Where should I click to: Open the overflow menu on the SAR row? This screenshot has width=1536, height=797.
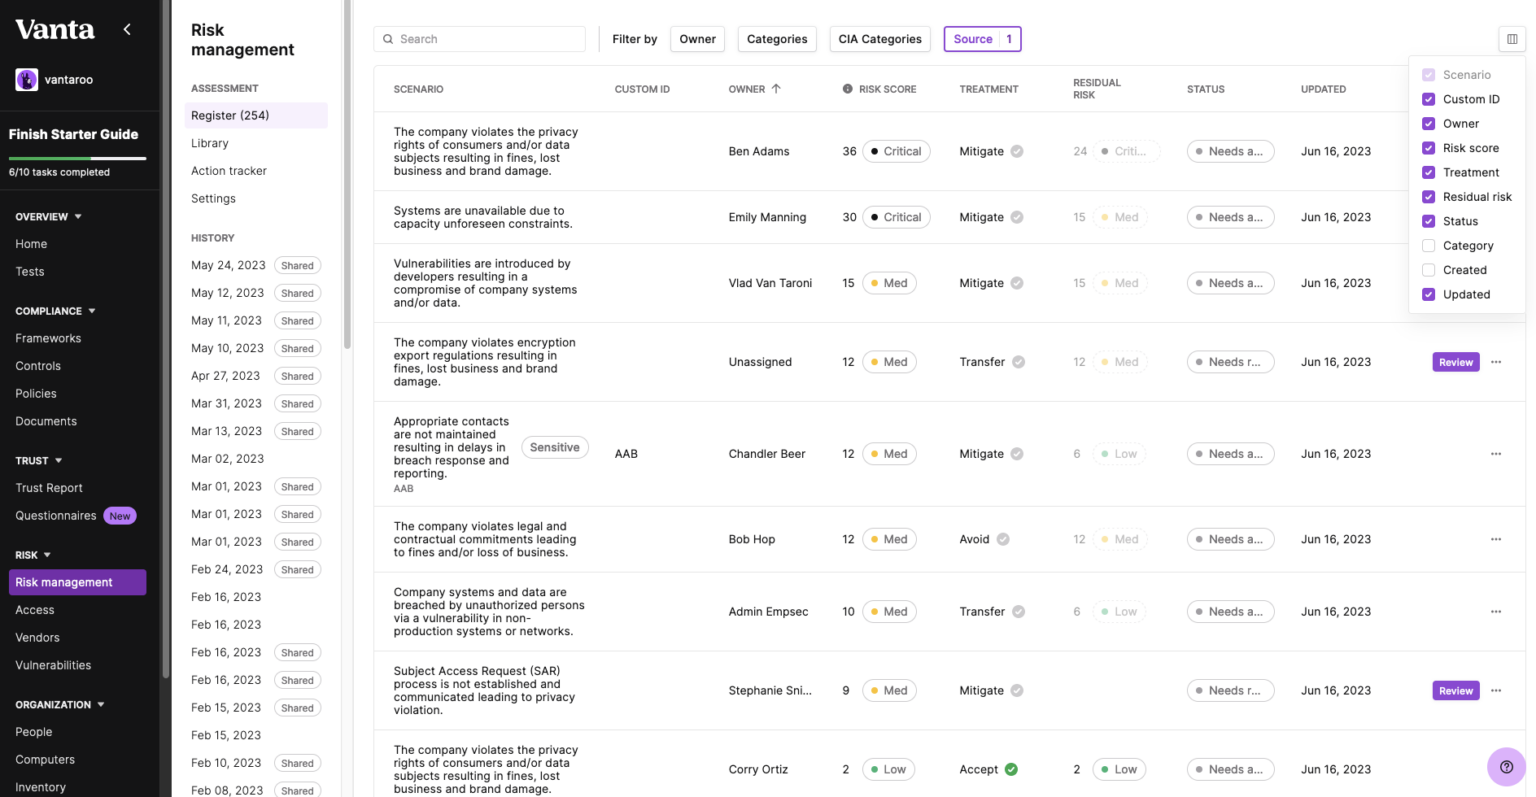tap(1496, 690)
